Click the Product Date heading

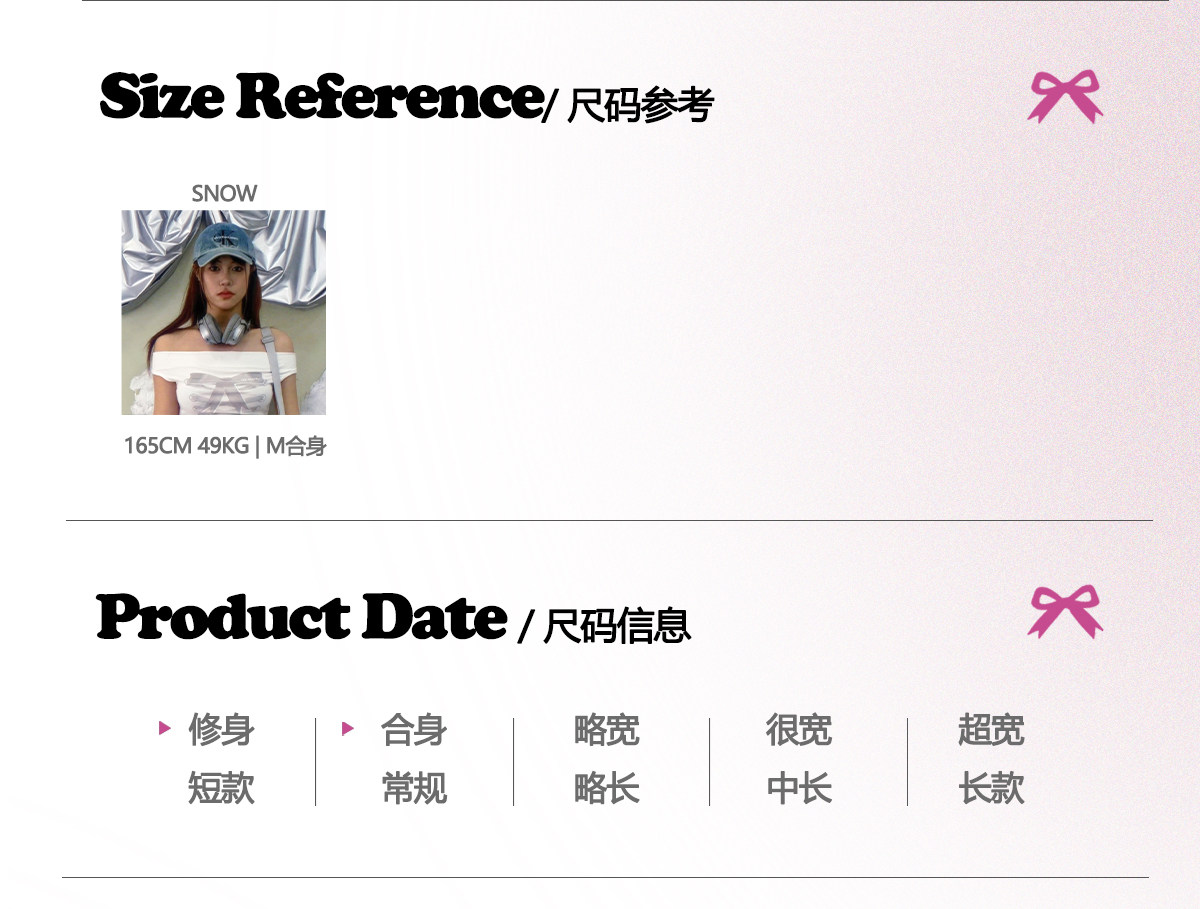301,618
